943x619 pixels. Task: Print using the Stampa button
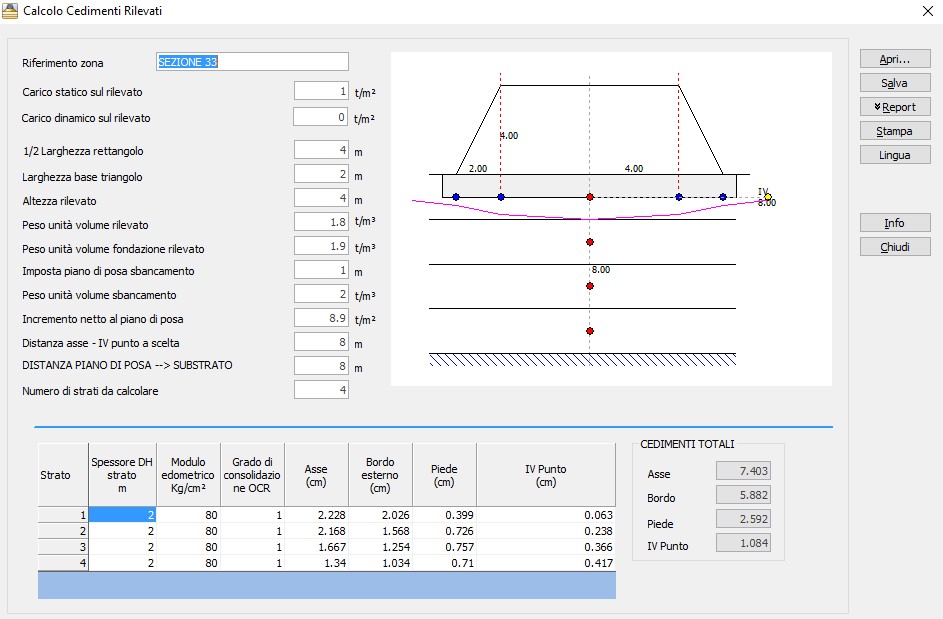[895, 131]
